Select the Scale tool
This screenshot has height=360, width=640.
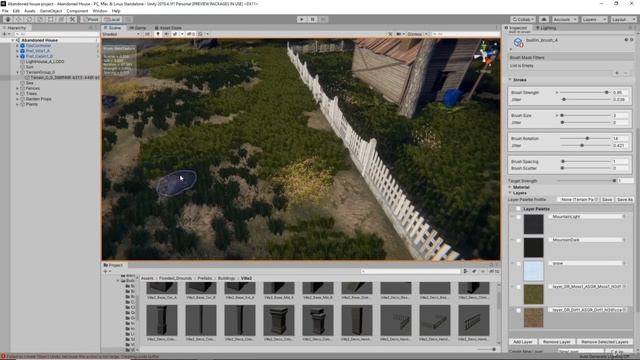tap(40, 19)
